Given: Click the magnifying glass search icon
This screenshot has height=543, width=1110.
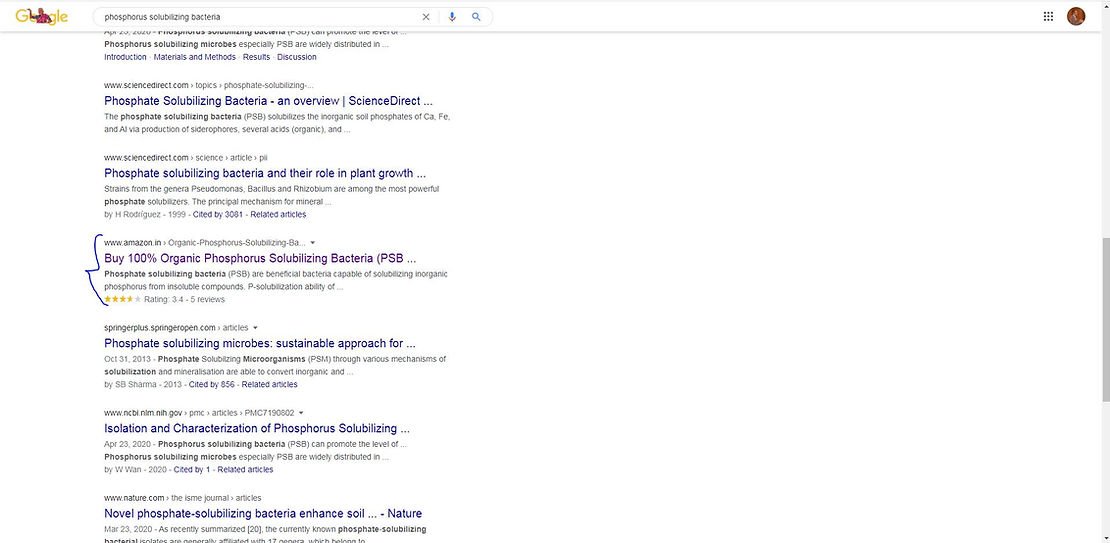Looking at the screenshot, I should point(476,17).
